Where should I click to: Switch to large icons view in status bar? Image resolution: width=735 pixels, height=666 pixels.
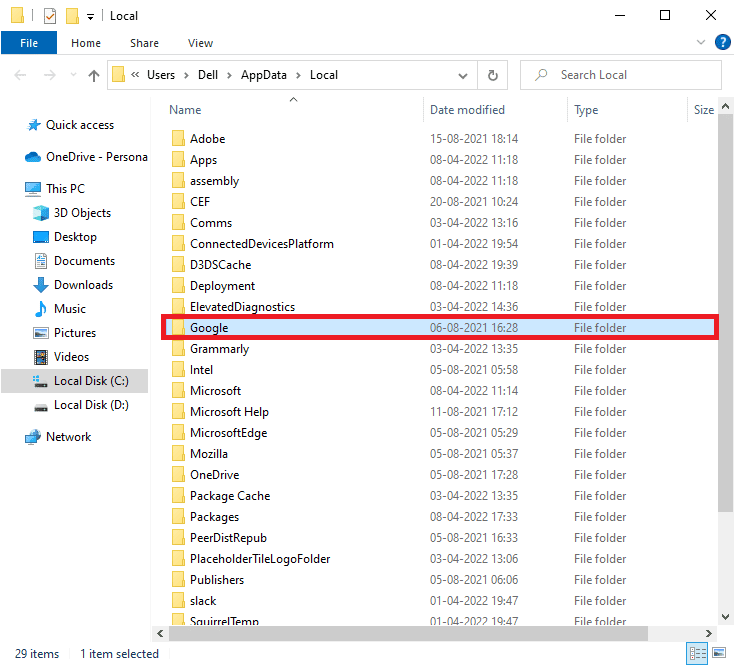point(718,654)
